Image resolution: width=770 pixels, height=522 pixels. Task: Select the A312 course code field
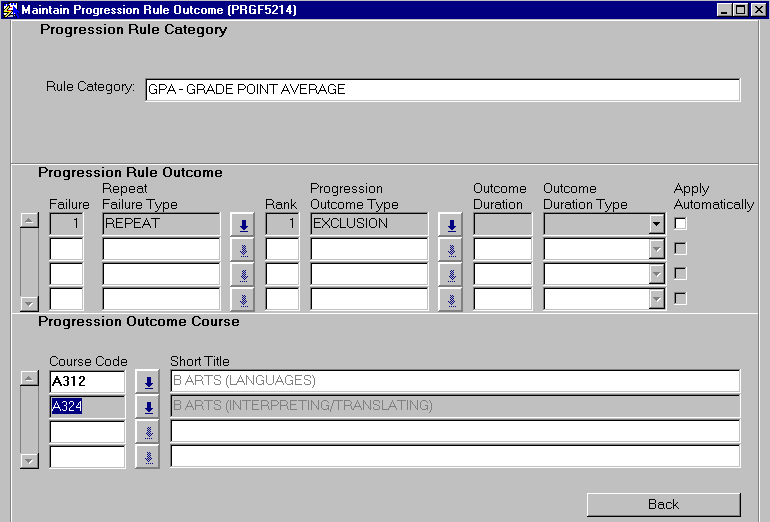click(87, 382)
